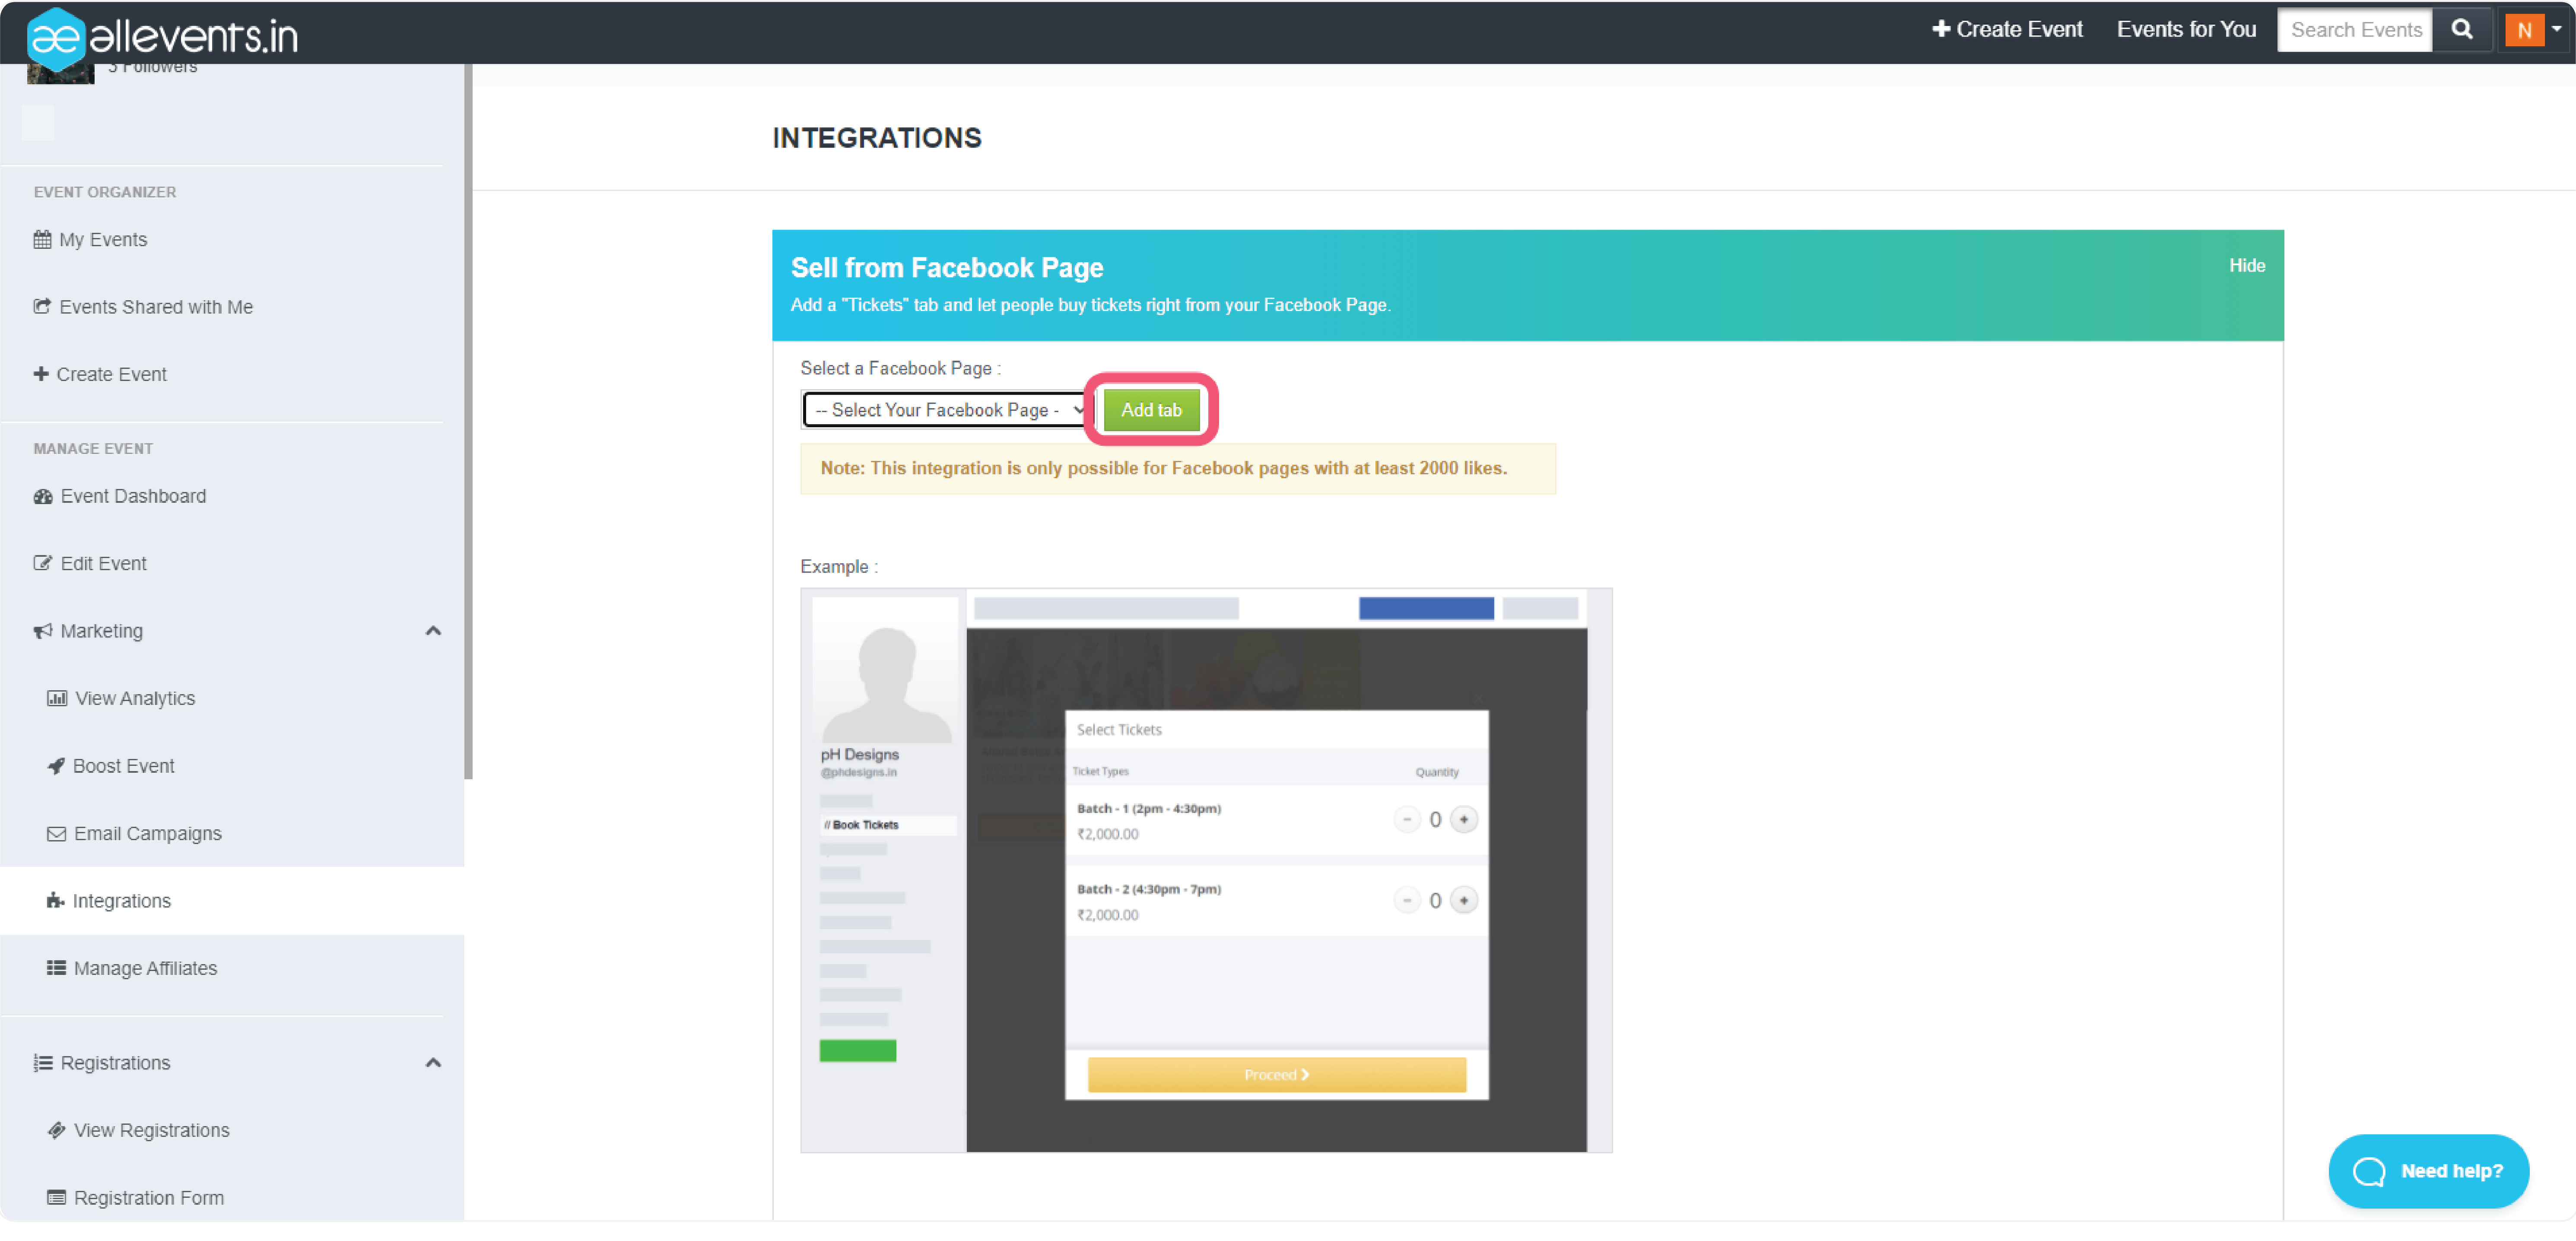The width and height of the screenshot is (2576, 1241).
Task: Click the Events Shared with Me share icon
Action: [42, 306]
